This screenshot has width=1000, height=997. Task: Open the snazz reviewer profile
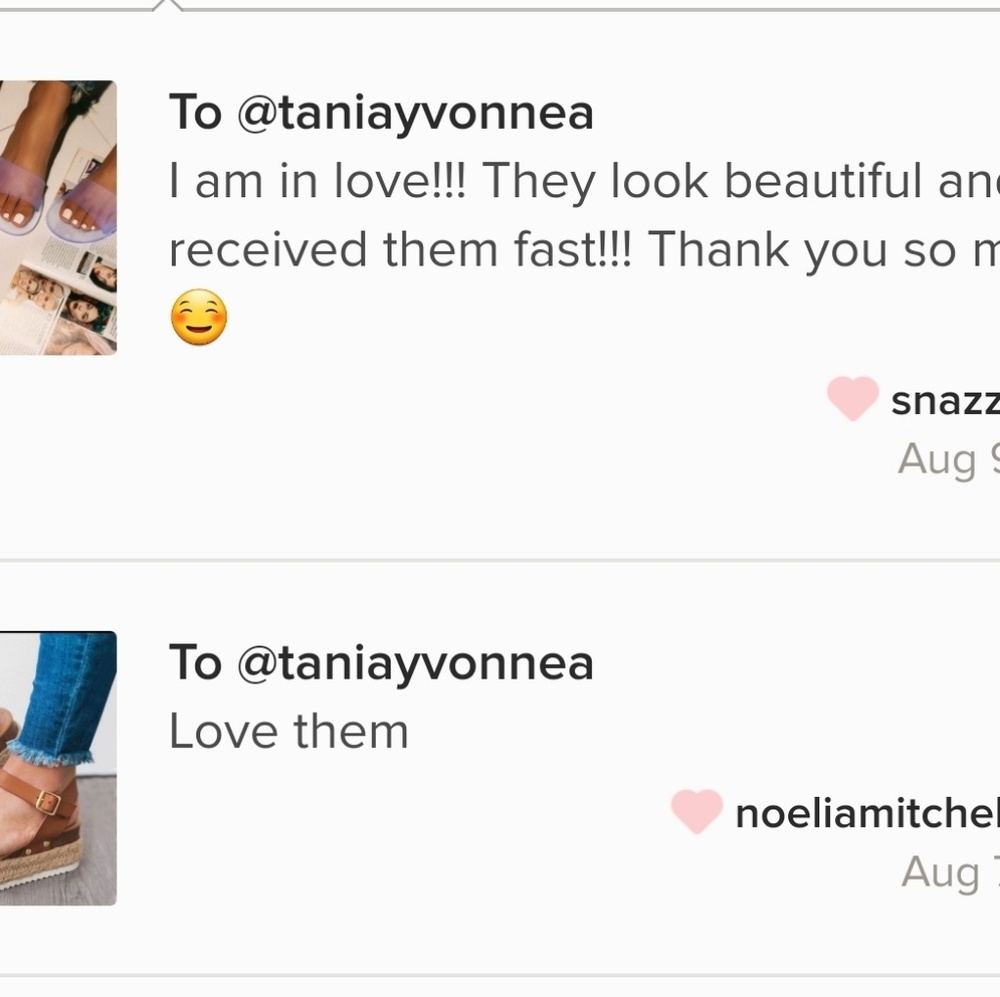[944, 401]
